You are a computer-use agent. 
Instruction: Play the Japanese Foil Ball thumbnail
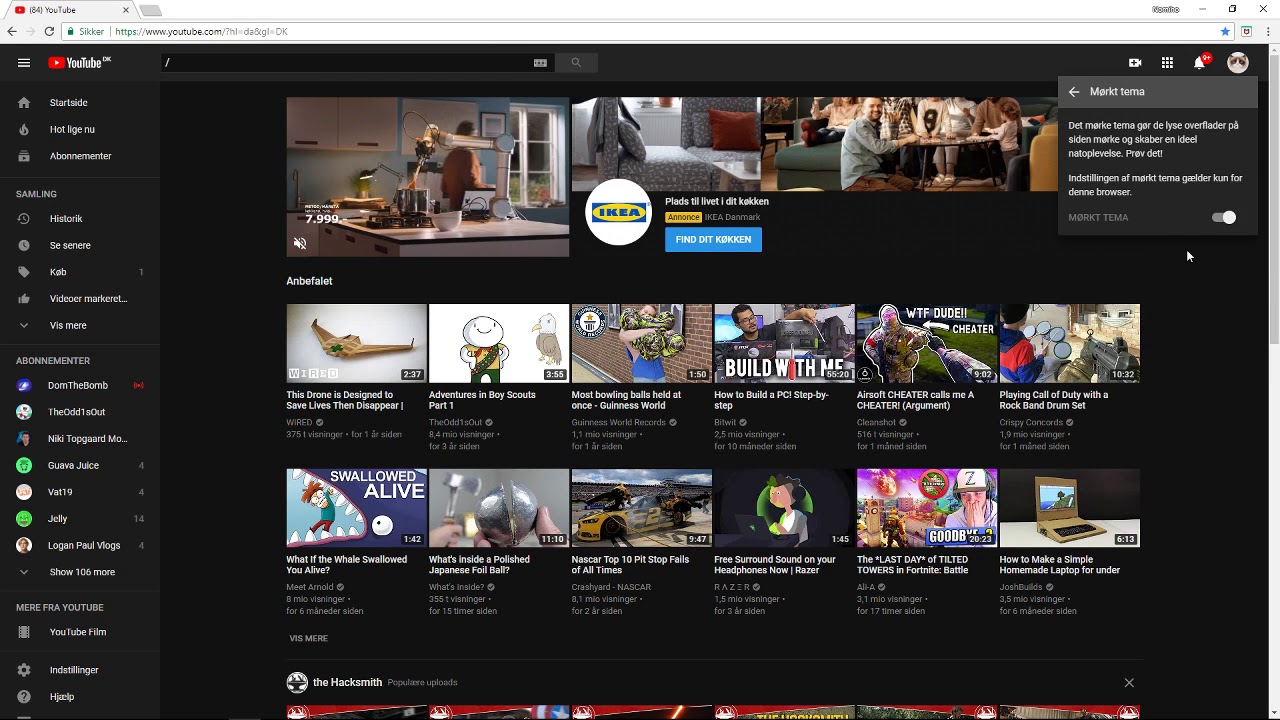[x=499, y=508]
